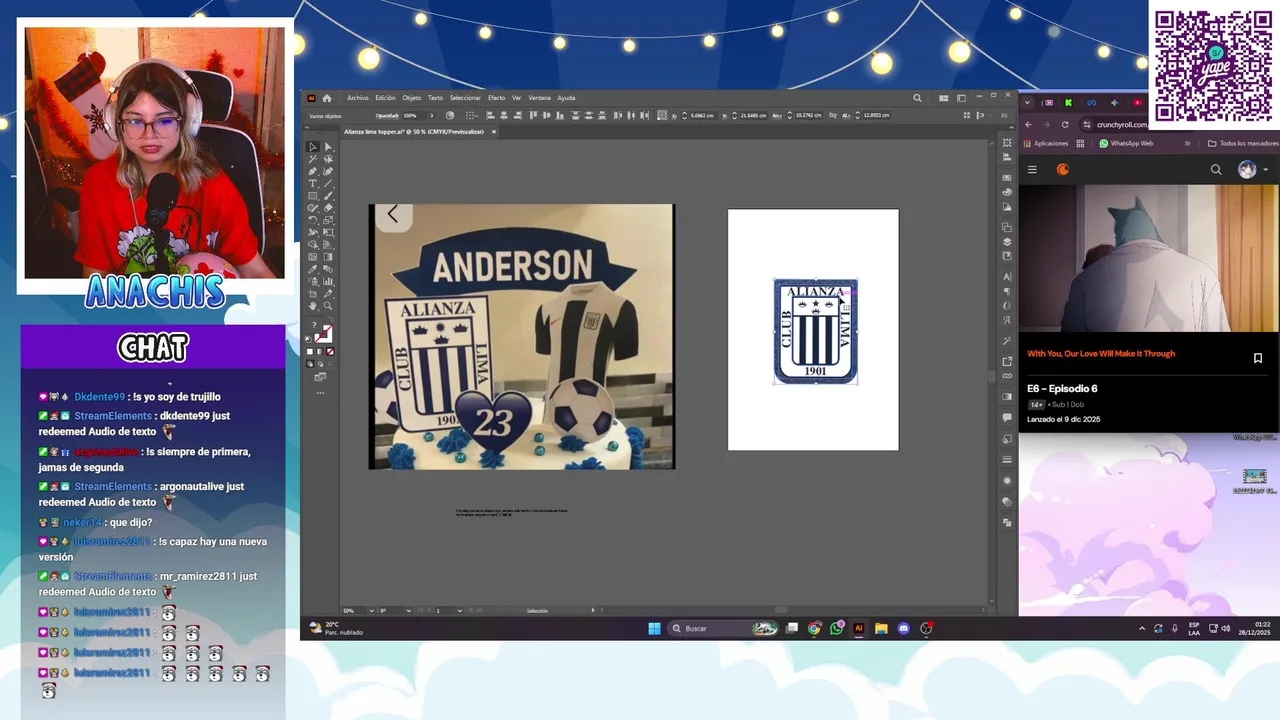Open the Opacity value dropdown arrow

click(432, 116)
